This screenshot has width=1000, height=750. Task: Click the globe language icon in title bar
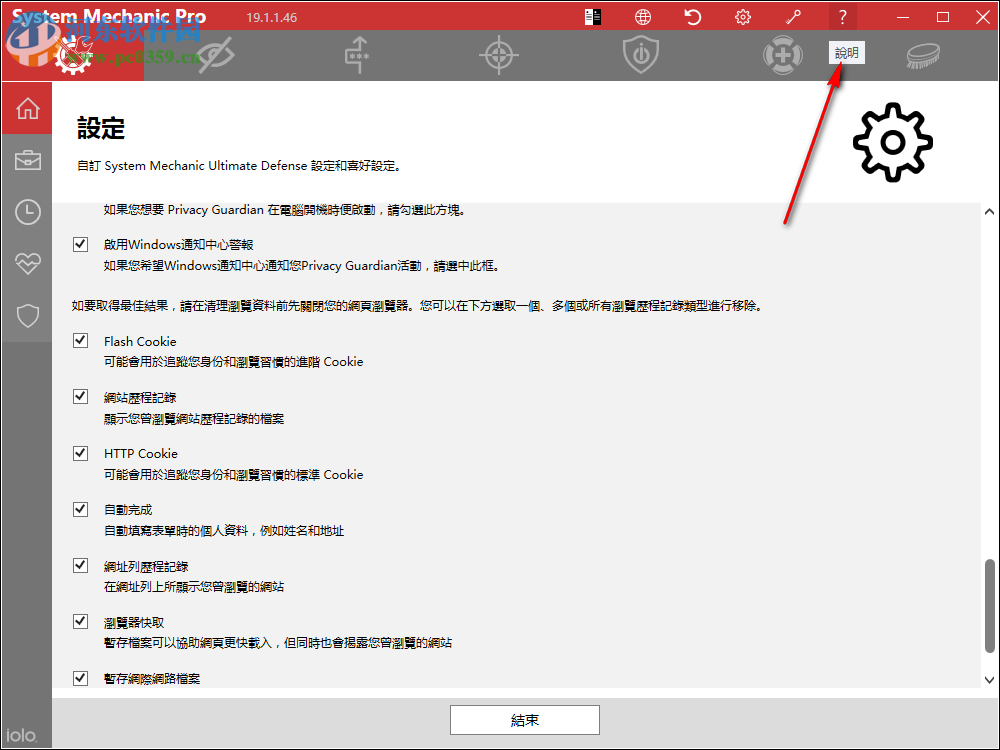click(x=642, y=17)
